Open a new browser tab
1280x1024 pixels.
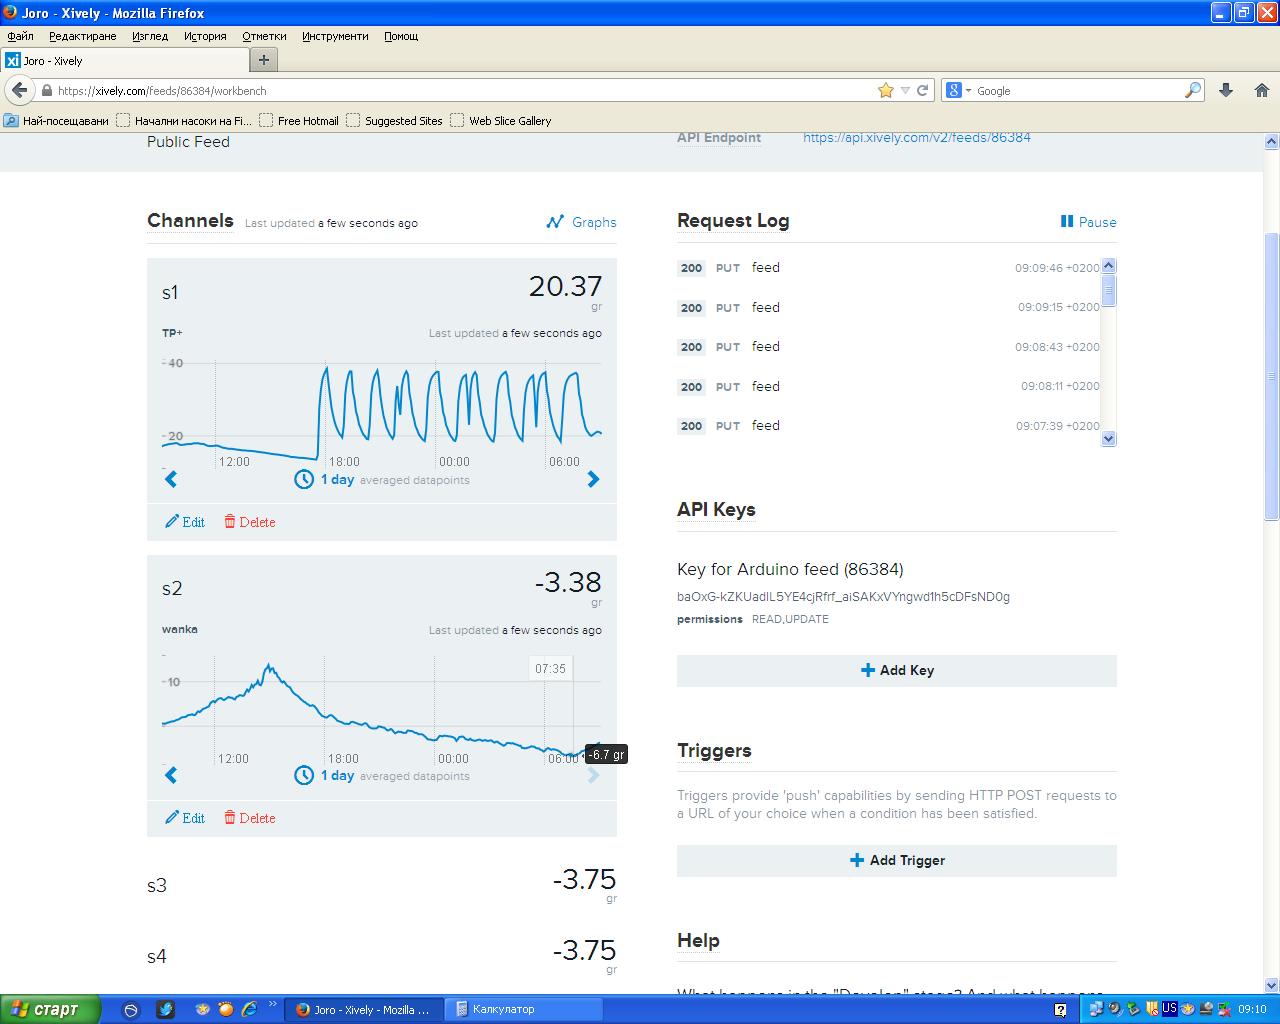[264, 60]
